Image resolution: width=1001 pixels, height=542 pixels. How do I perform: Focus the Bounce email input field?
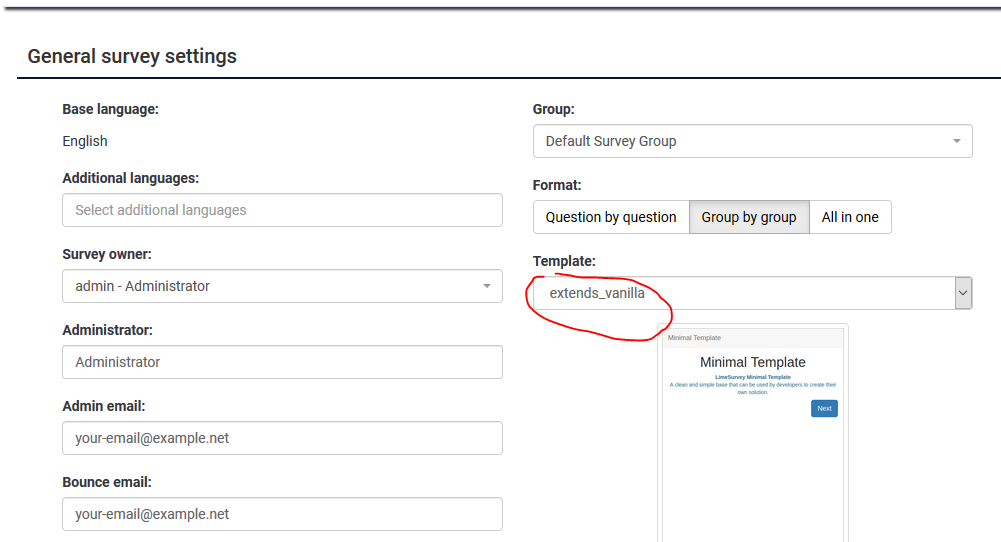[282, 514]
